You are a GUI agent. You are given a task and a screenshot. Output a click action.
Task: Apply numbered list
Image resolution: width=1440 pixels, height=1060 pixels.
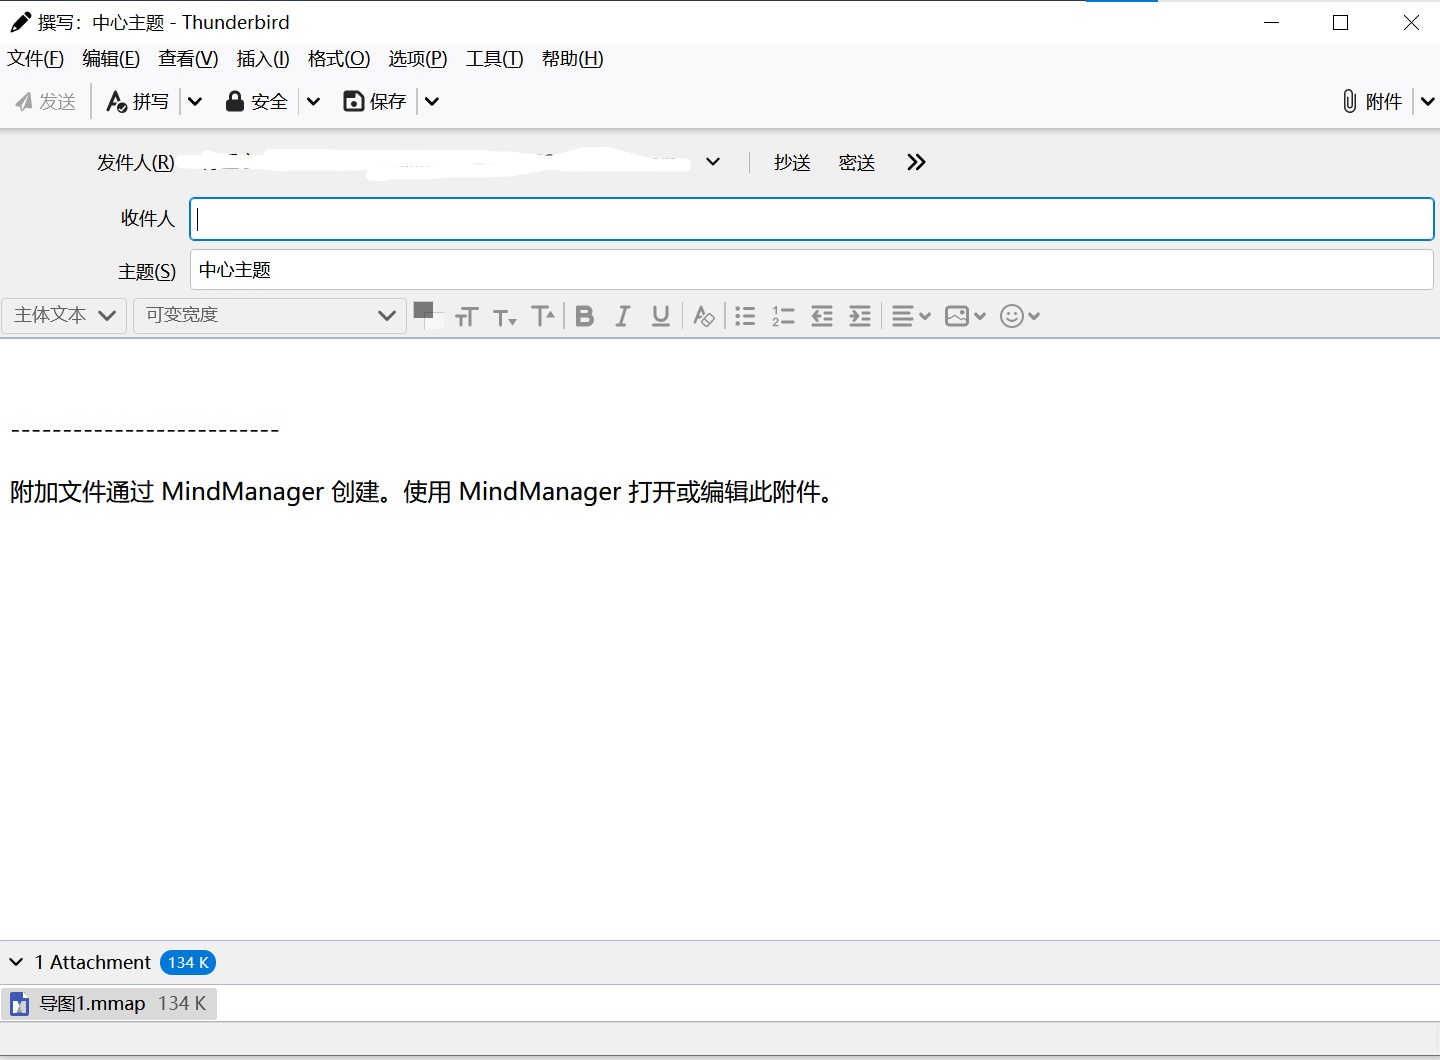pyautogui.click(x=783, y=317)
